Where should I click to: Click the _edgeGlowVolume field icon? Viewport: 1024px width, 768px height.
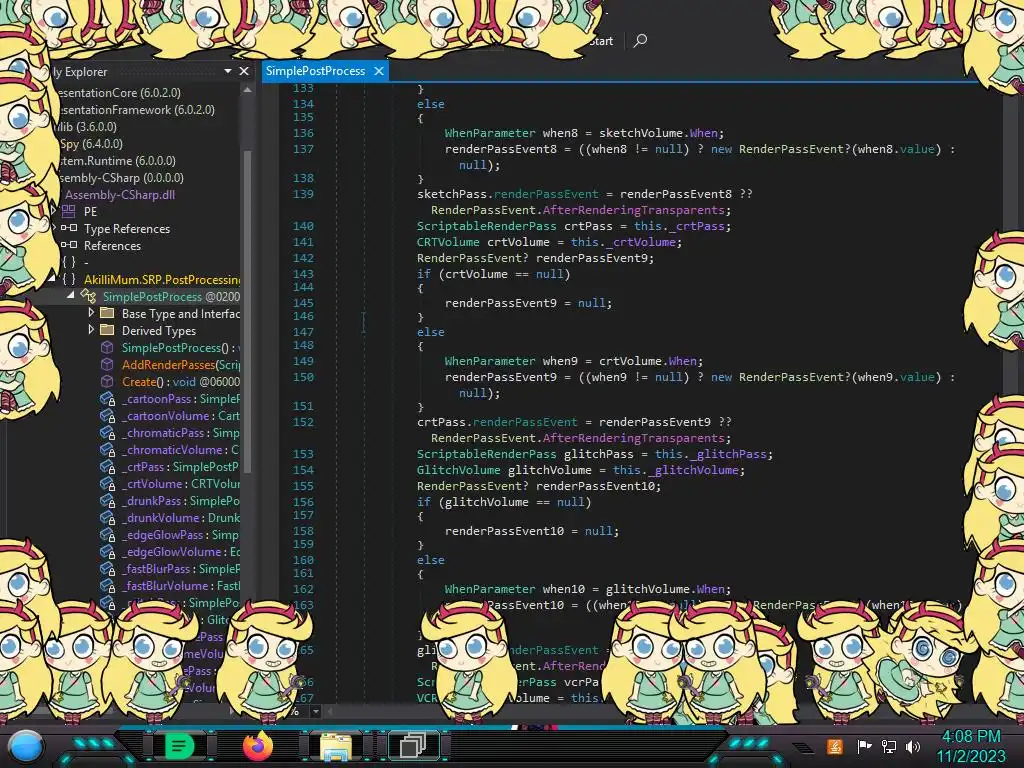(108, 551)
